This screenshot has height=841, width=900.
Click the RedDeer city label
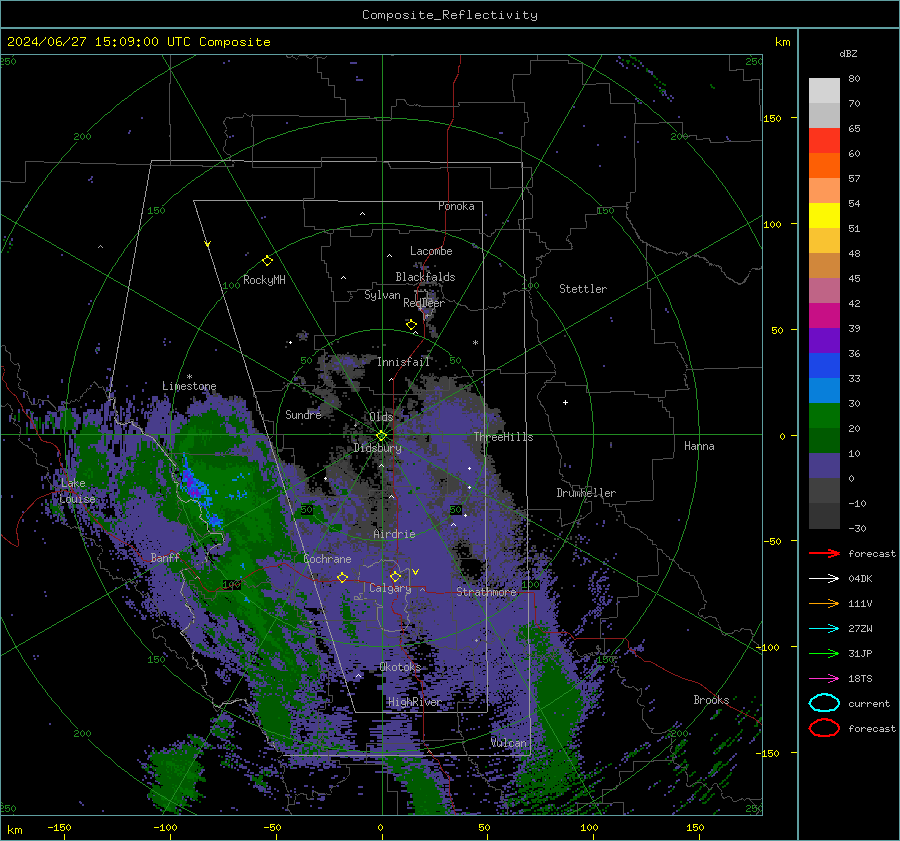424,303
